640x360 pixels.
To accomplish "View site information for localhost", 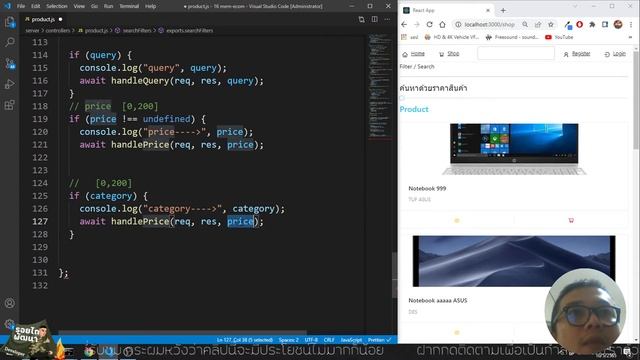I will tap(458, 24).
